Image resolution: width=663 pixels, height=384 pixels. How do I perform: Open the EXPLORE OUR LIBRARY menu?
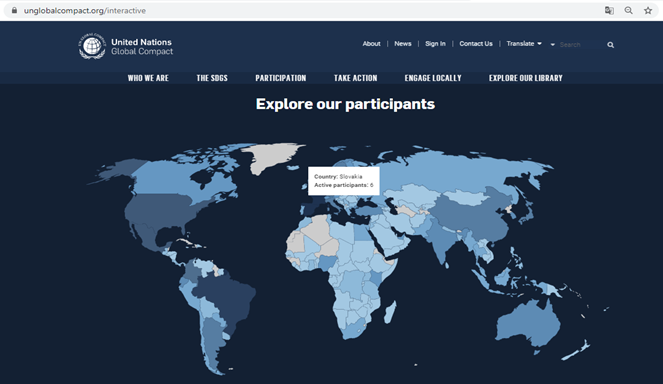click(526, 78)
